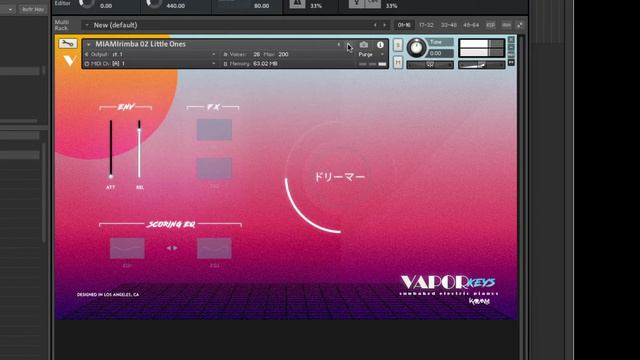Adjust the instrument volume slider
The image size is (640, 360).
(x=482, y=65)
